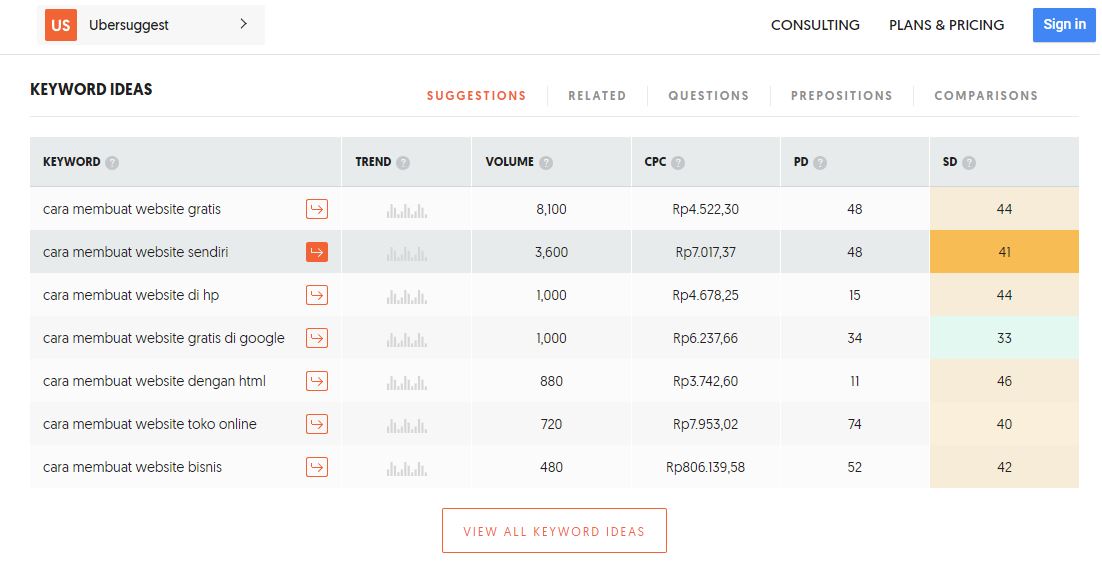The image size is (1102, 562).
Task: Click the help icon next to SD header
Action: click(969, 162)
